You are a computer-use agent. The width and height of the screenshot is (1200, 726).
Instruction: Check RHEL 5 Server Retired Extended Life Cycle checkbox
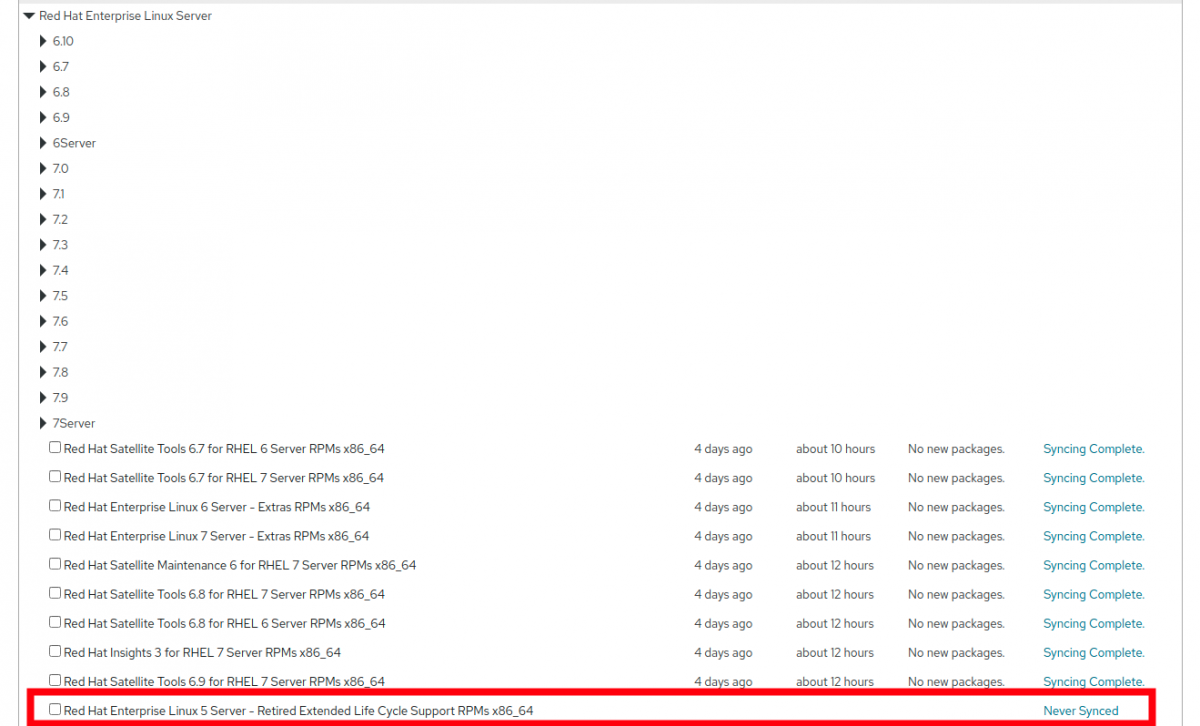tap(55, 710)
